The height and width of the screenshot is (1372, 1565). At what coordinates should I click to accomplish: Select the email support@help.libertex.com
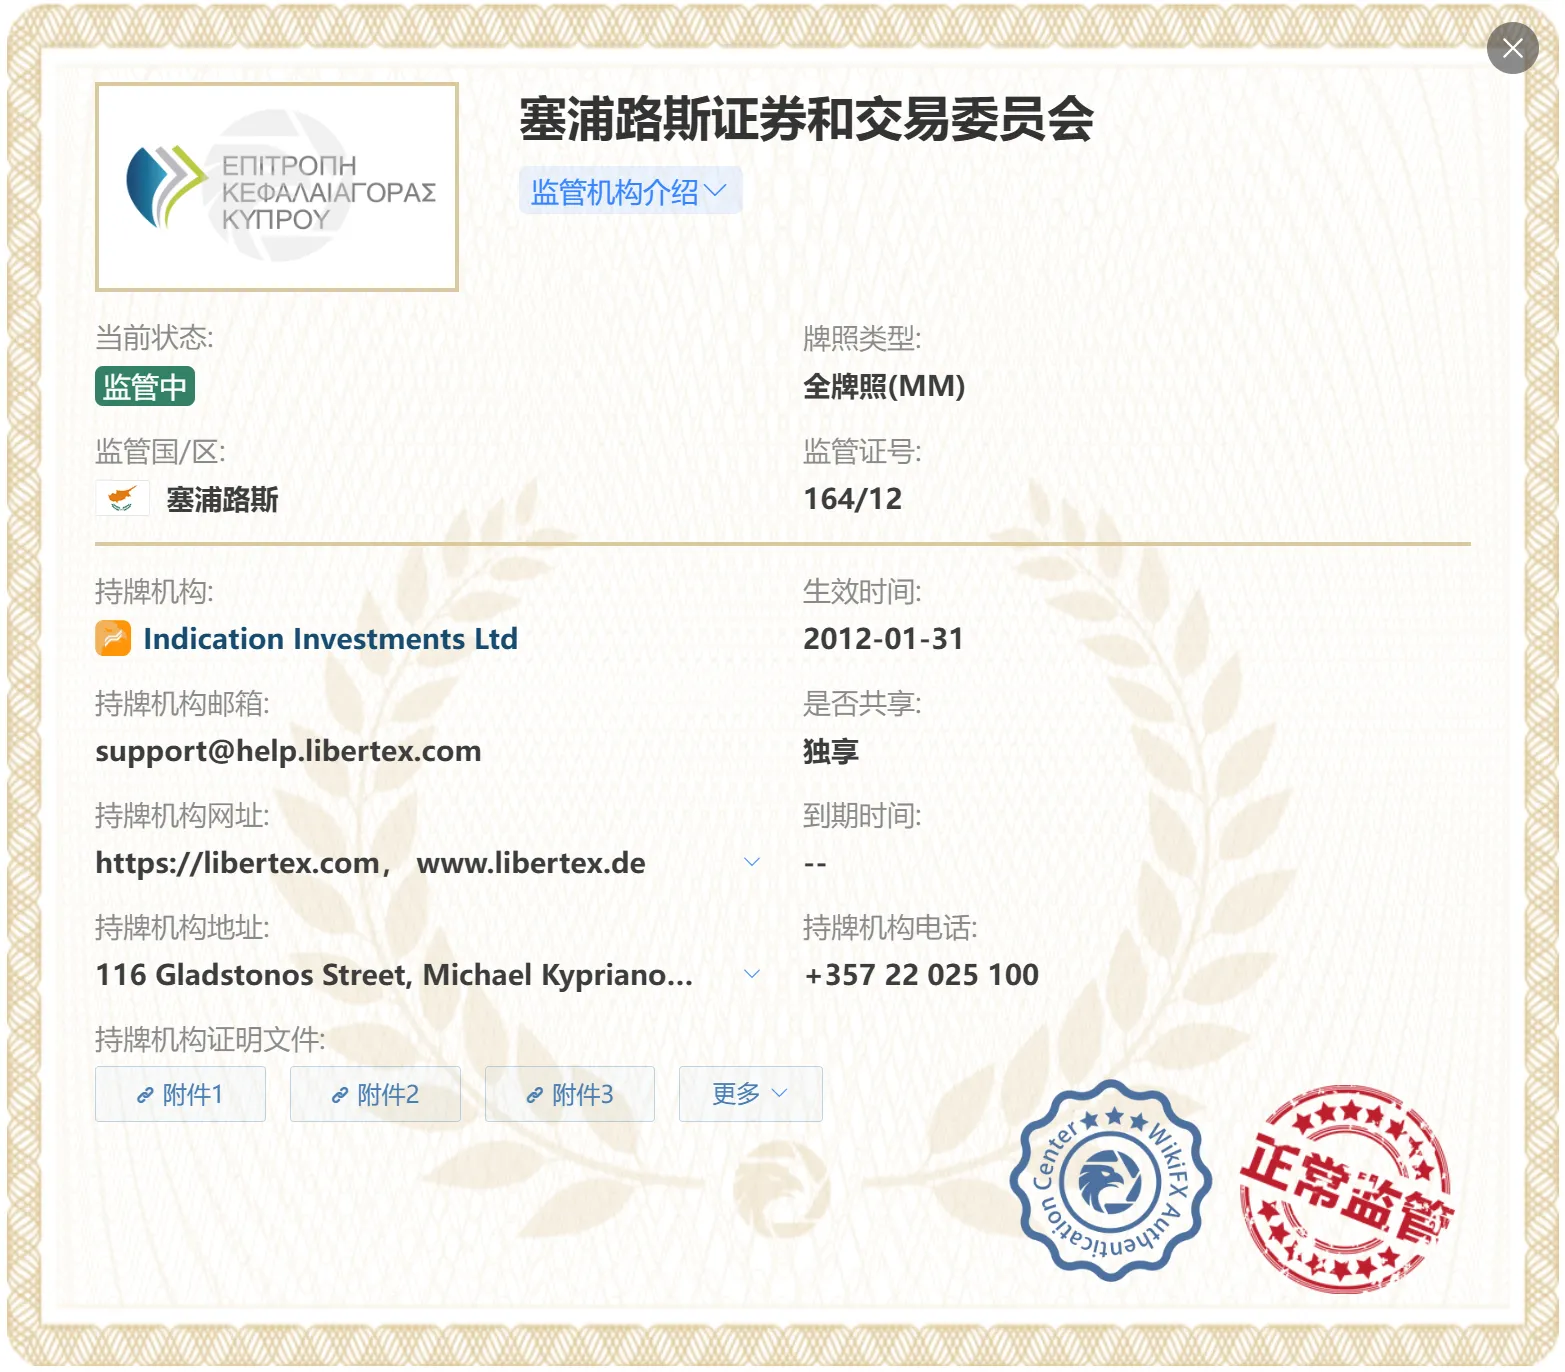point(288,751)
